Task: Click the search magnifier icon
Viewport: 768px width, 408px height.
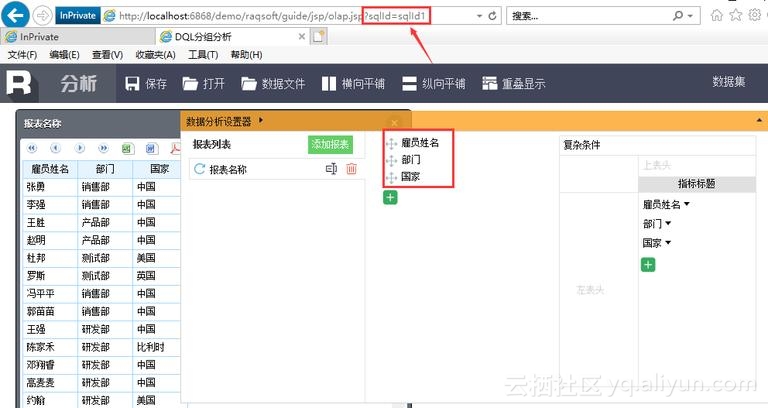Action: [677, 16]
